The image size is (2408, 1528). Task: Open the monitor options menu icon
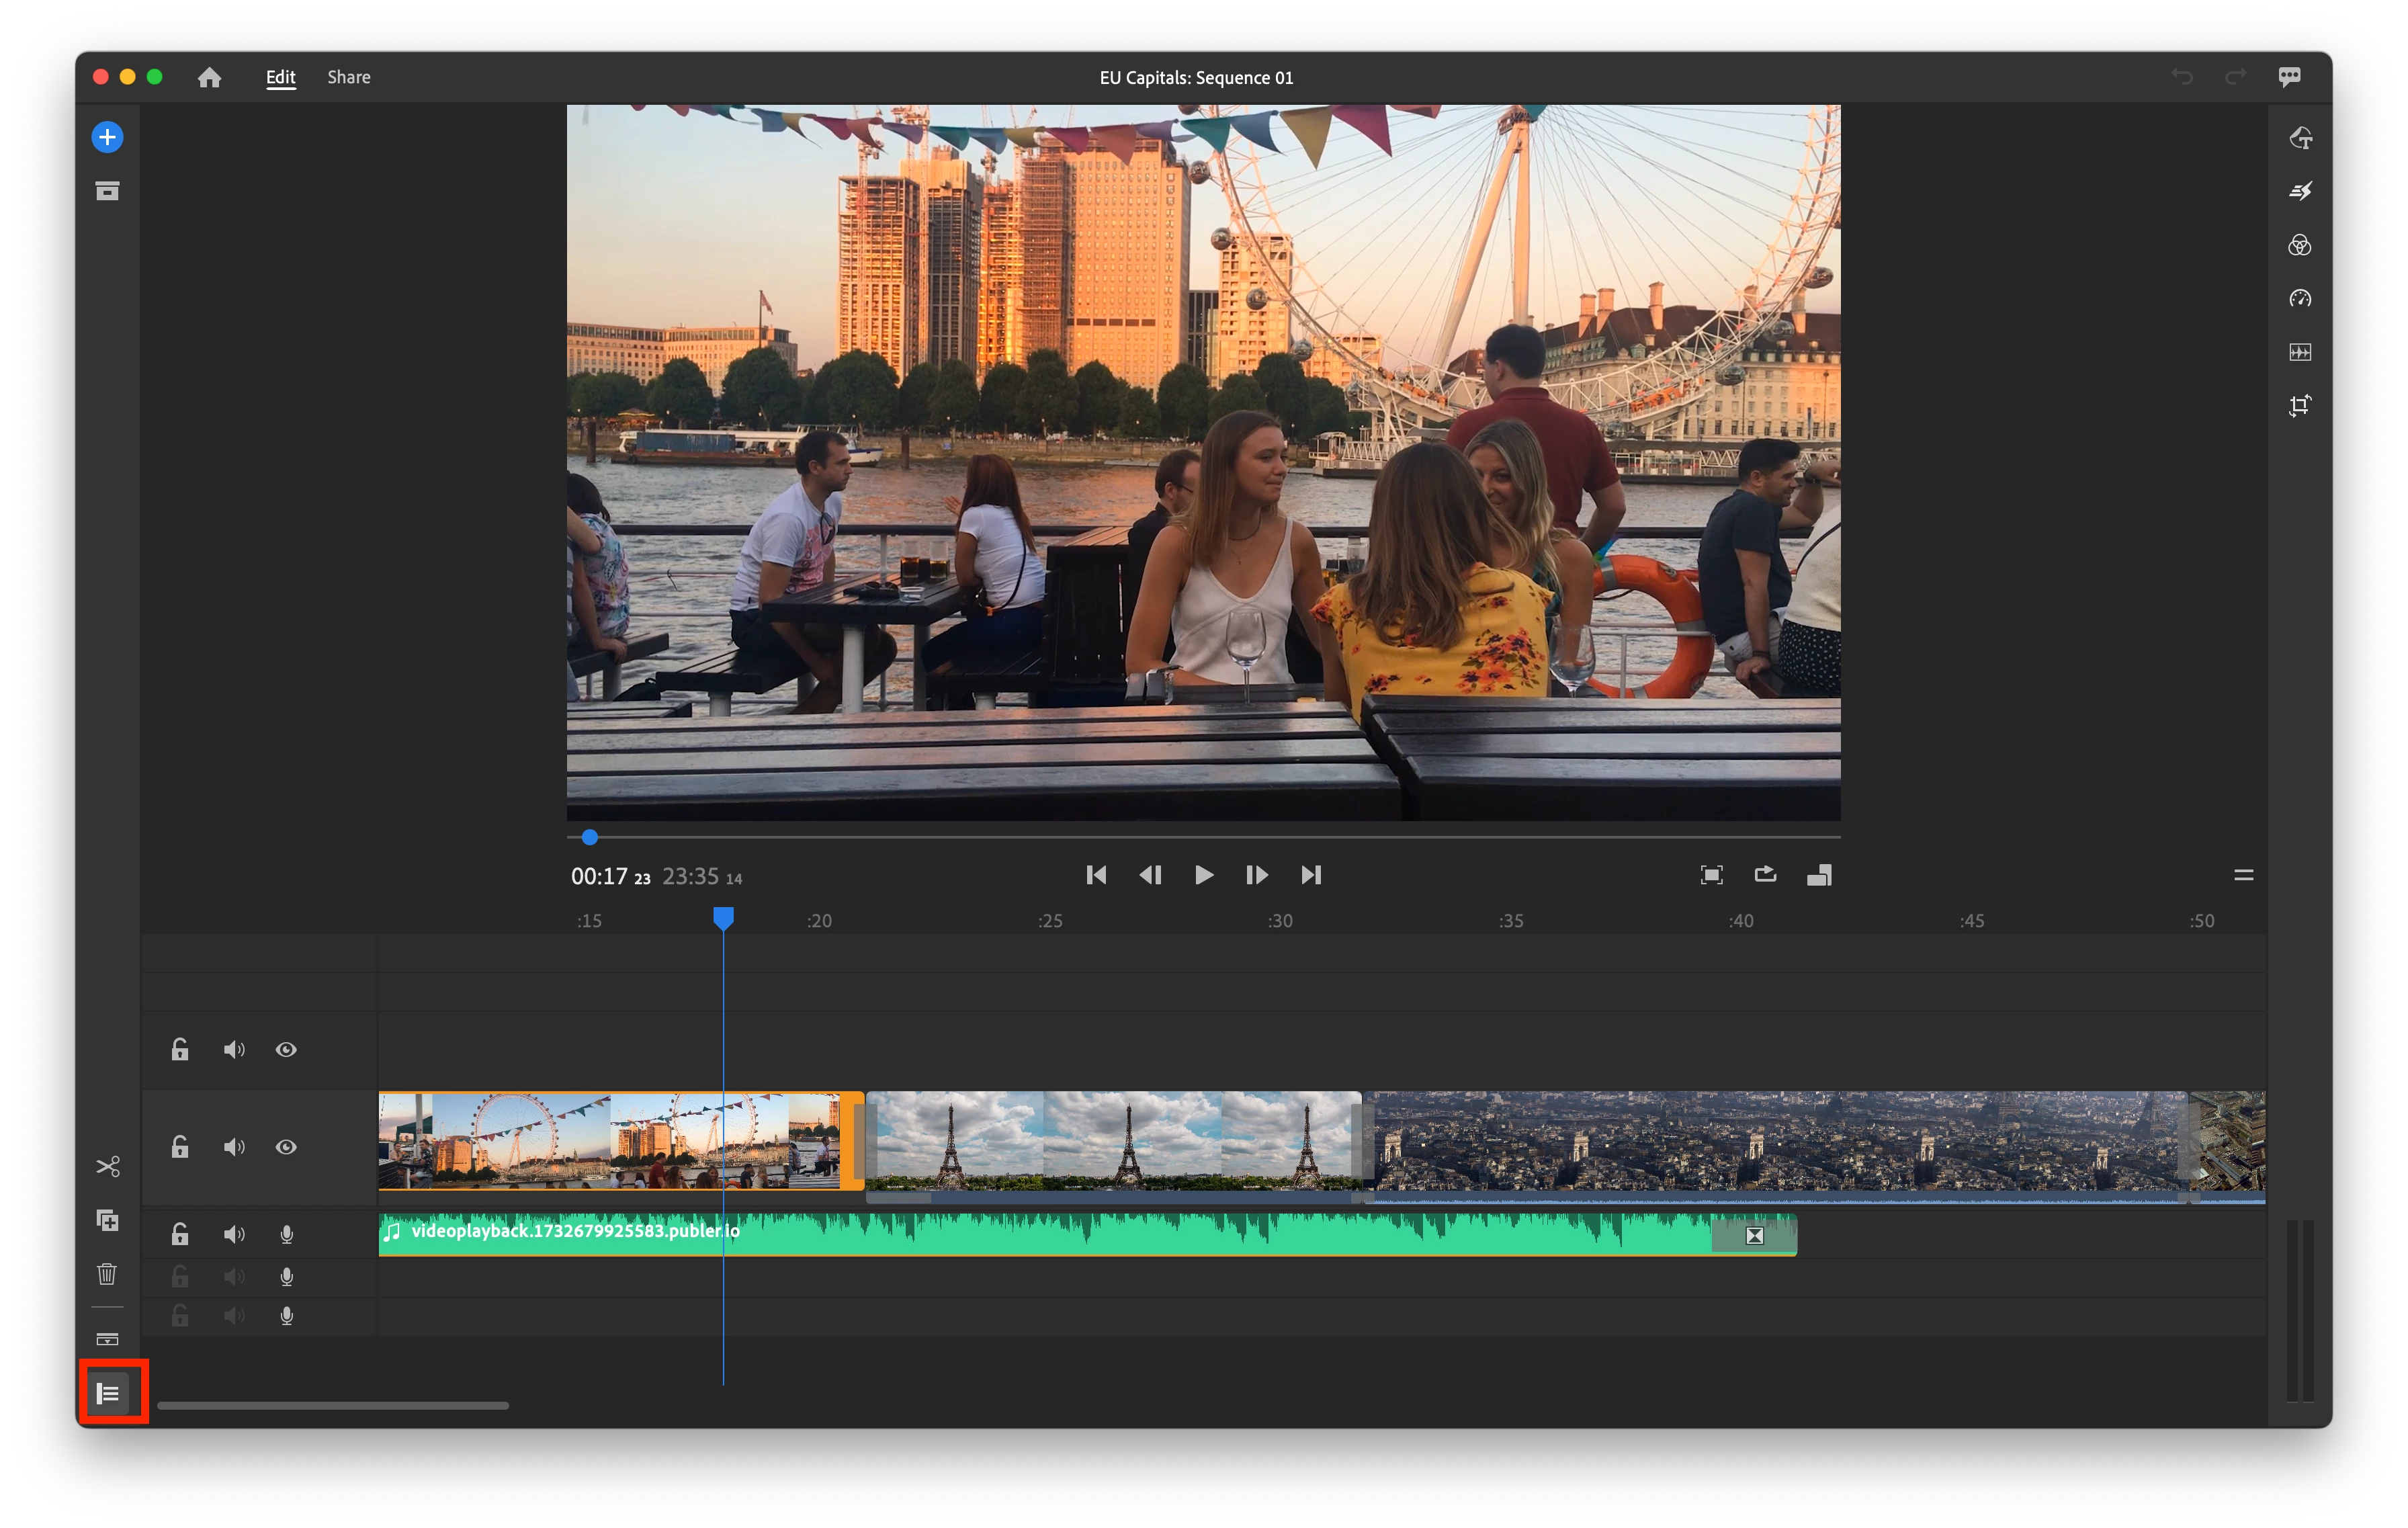(x=2243, y=875)
